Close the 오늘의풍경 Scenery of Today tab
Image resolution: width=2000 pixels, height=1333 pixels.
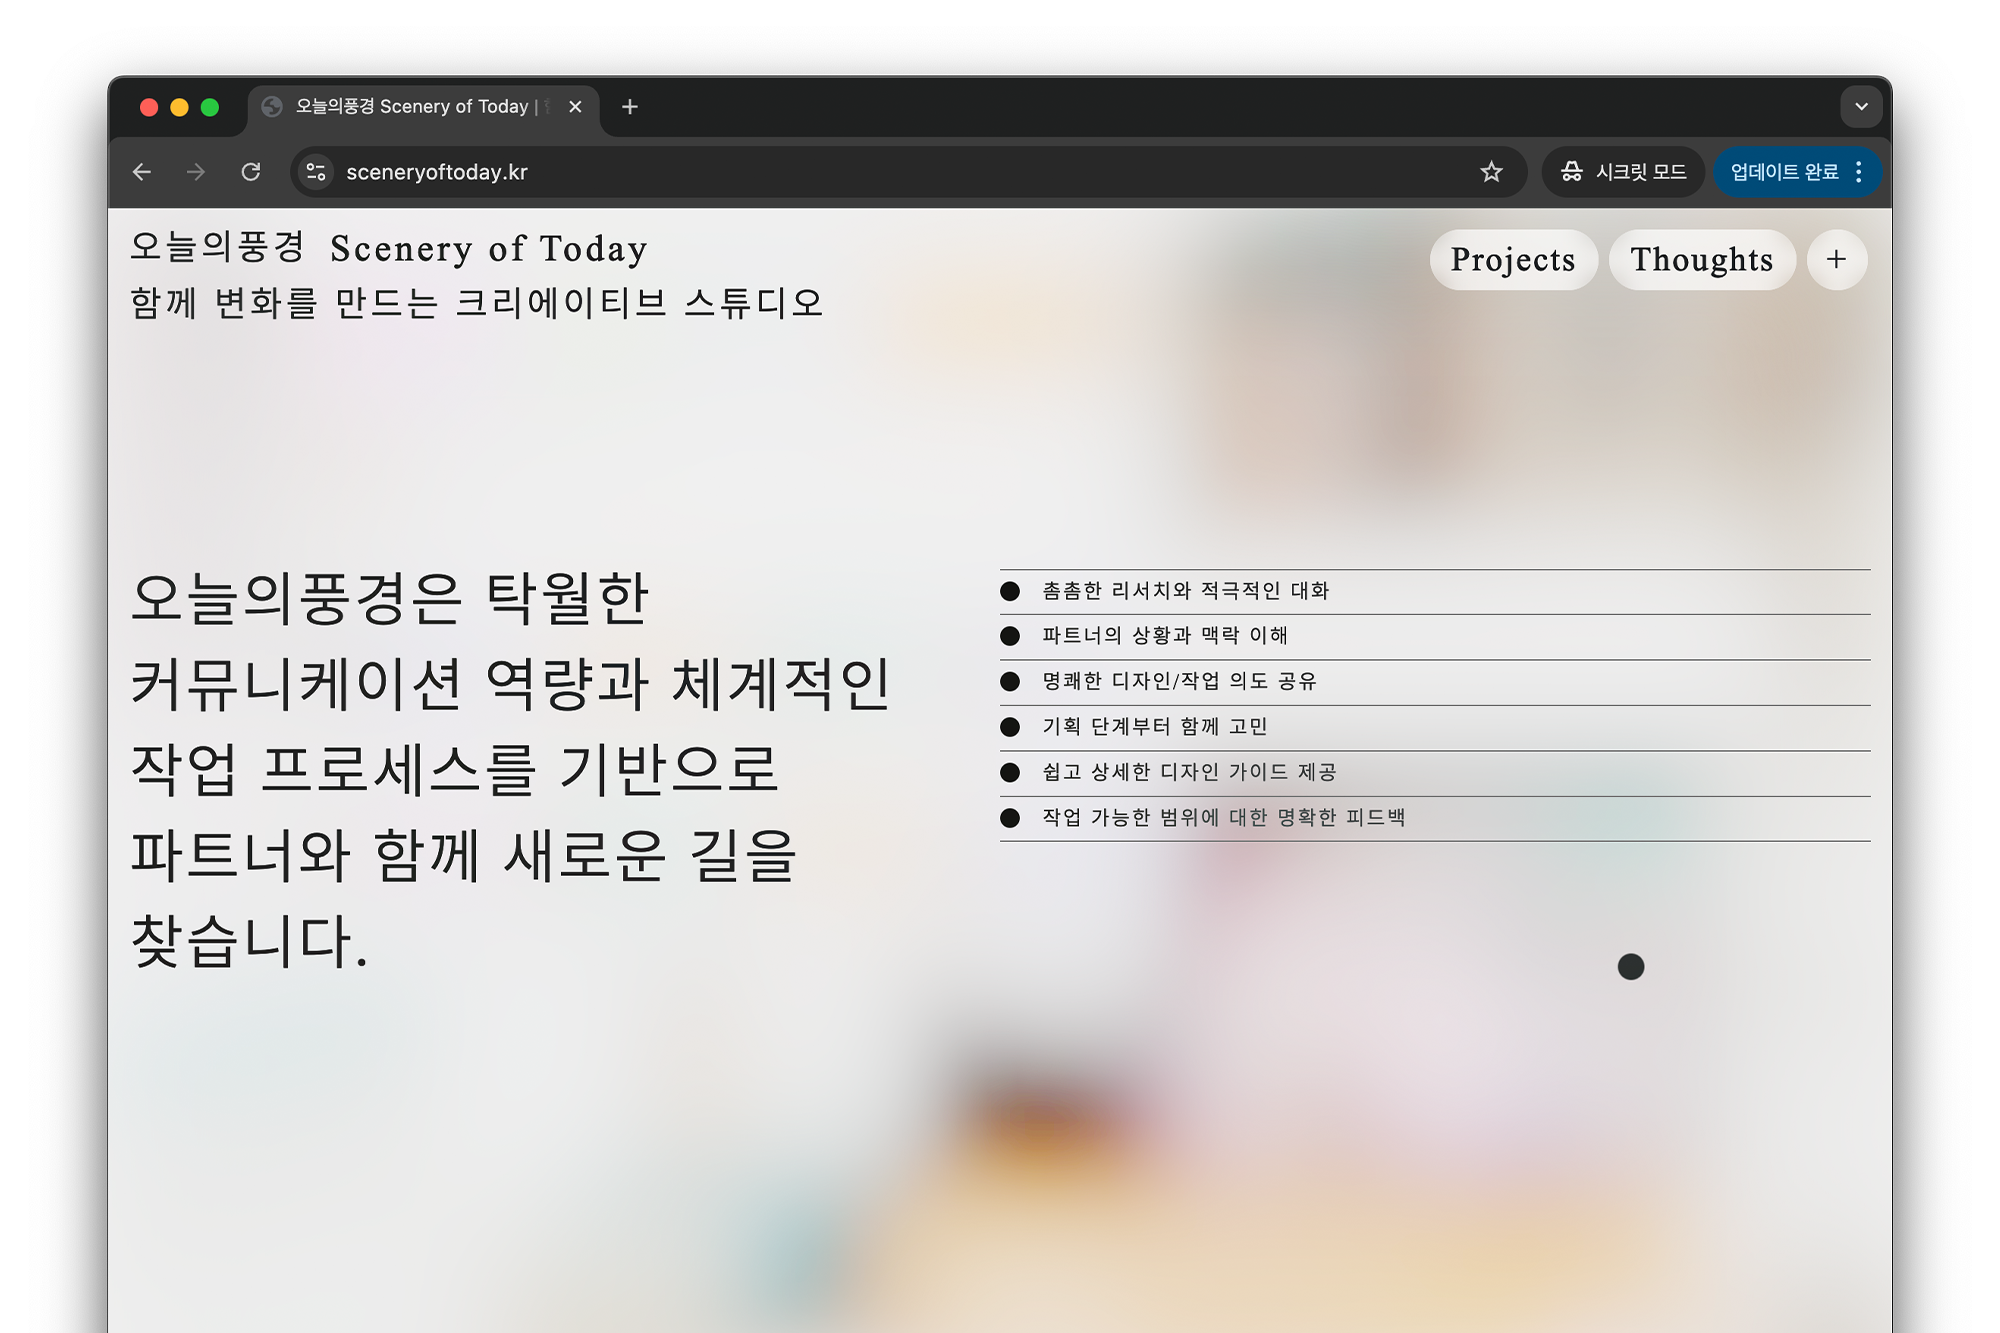575,107
